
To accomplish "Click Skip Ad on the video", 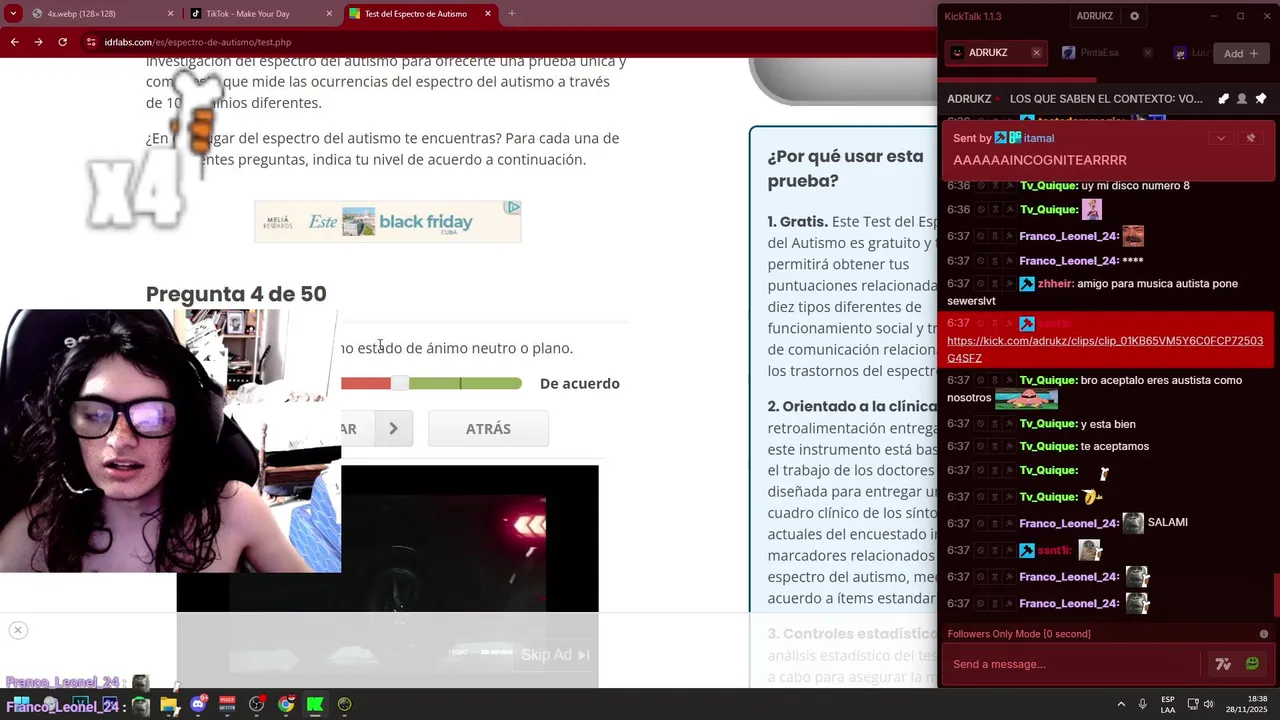I will click(555, 655).
